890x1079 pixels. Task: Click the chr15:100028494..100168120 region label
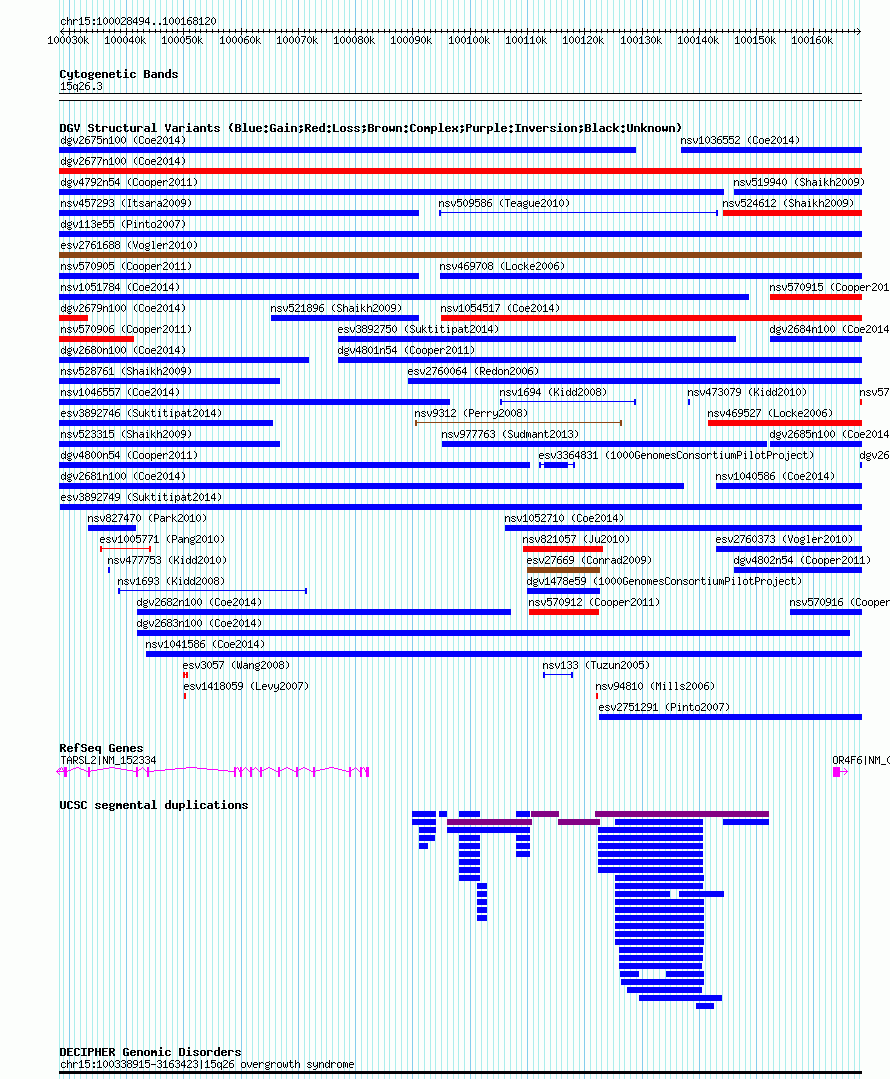138,21
